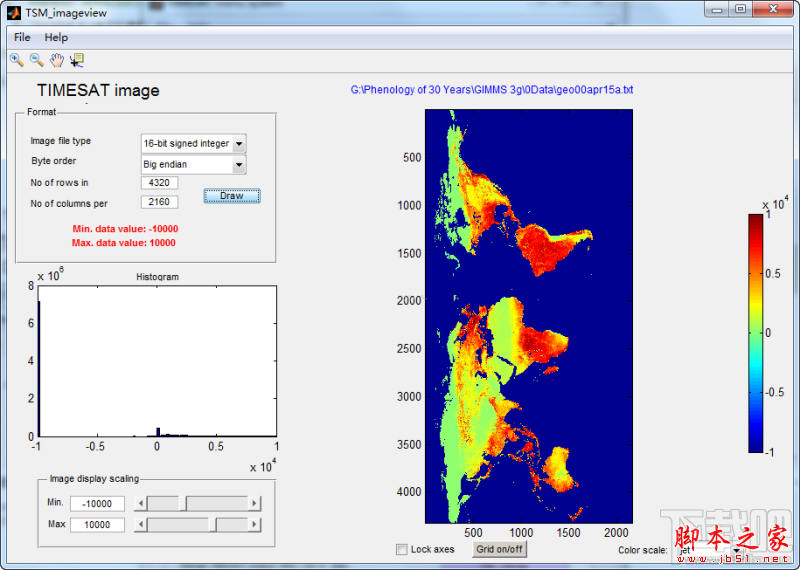Open the File menu
Viewport: 800px width, 570px height.
tap(22, 37)
